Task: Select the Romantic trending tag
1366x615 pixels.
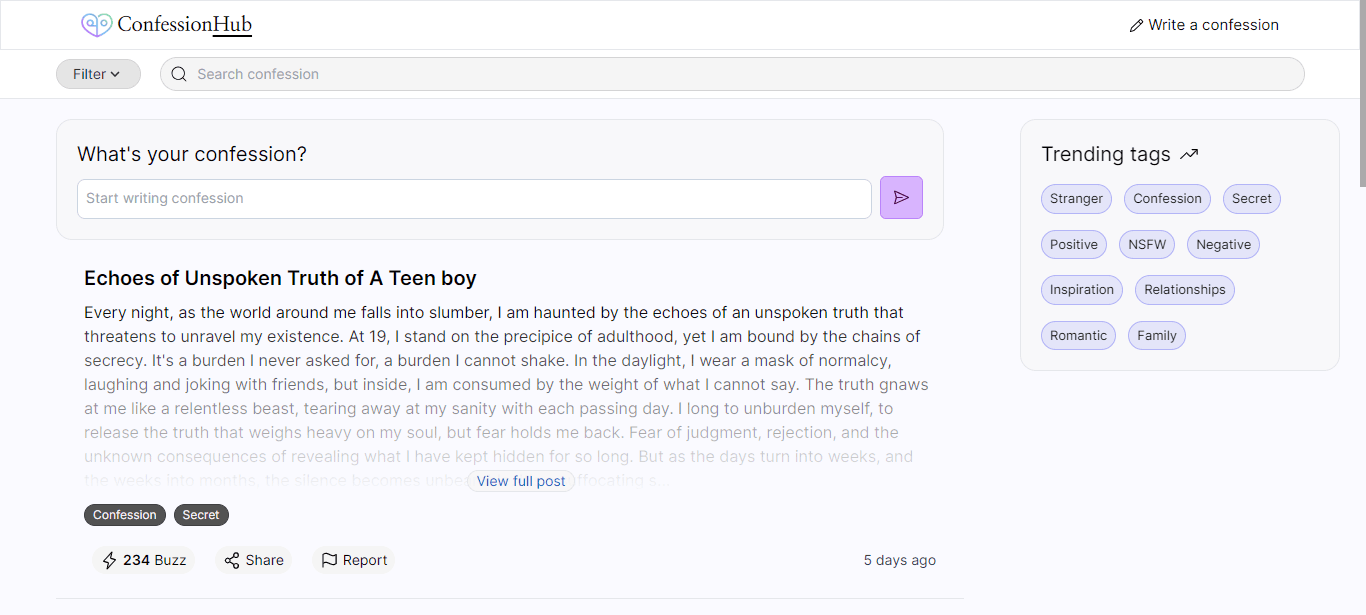Action: pyautogui.click(x=1078, y=336)
